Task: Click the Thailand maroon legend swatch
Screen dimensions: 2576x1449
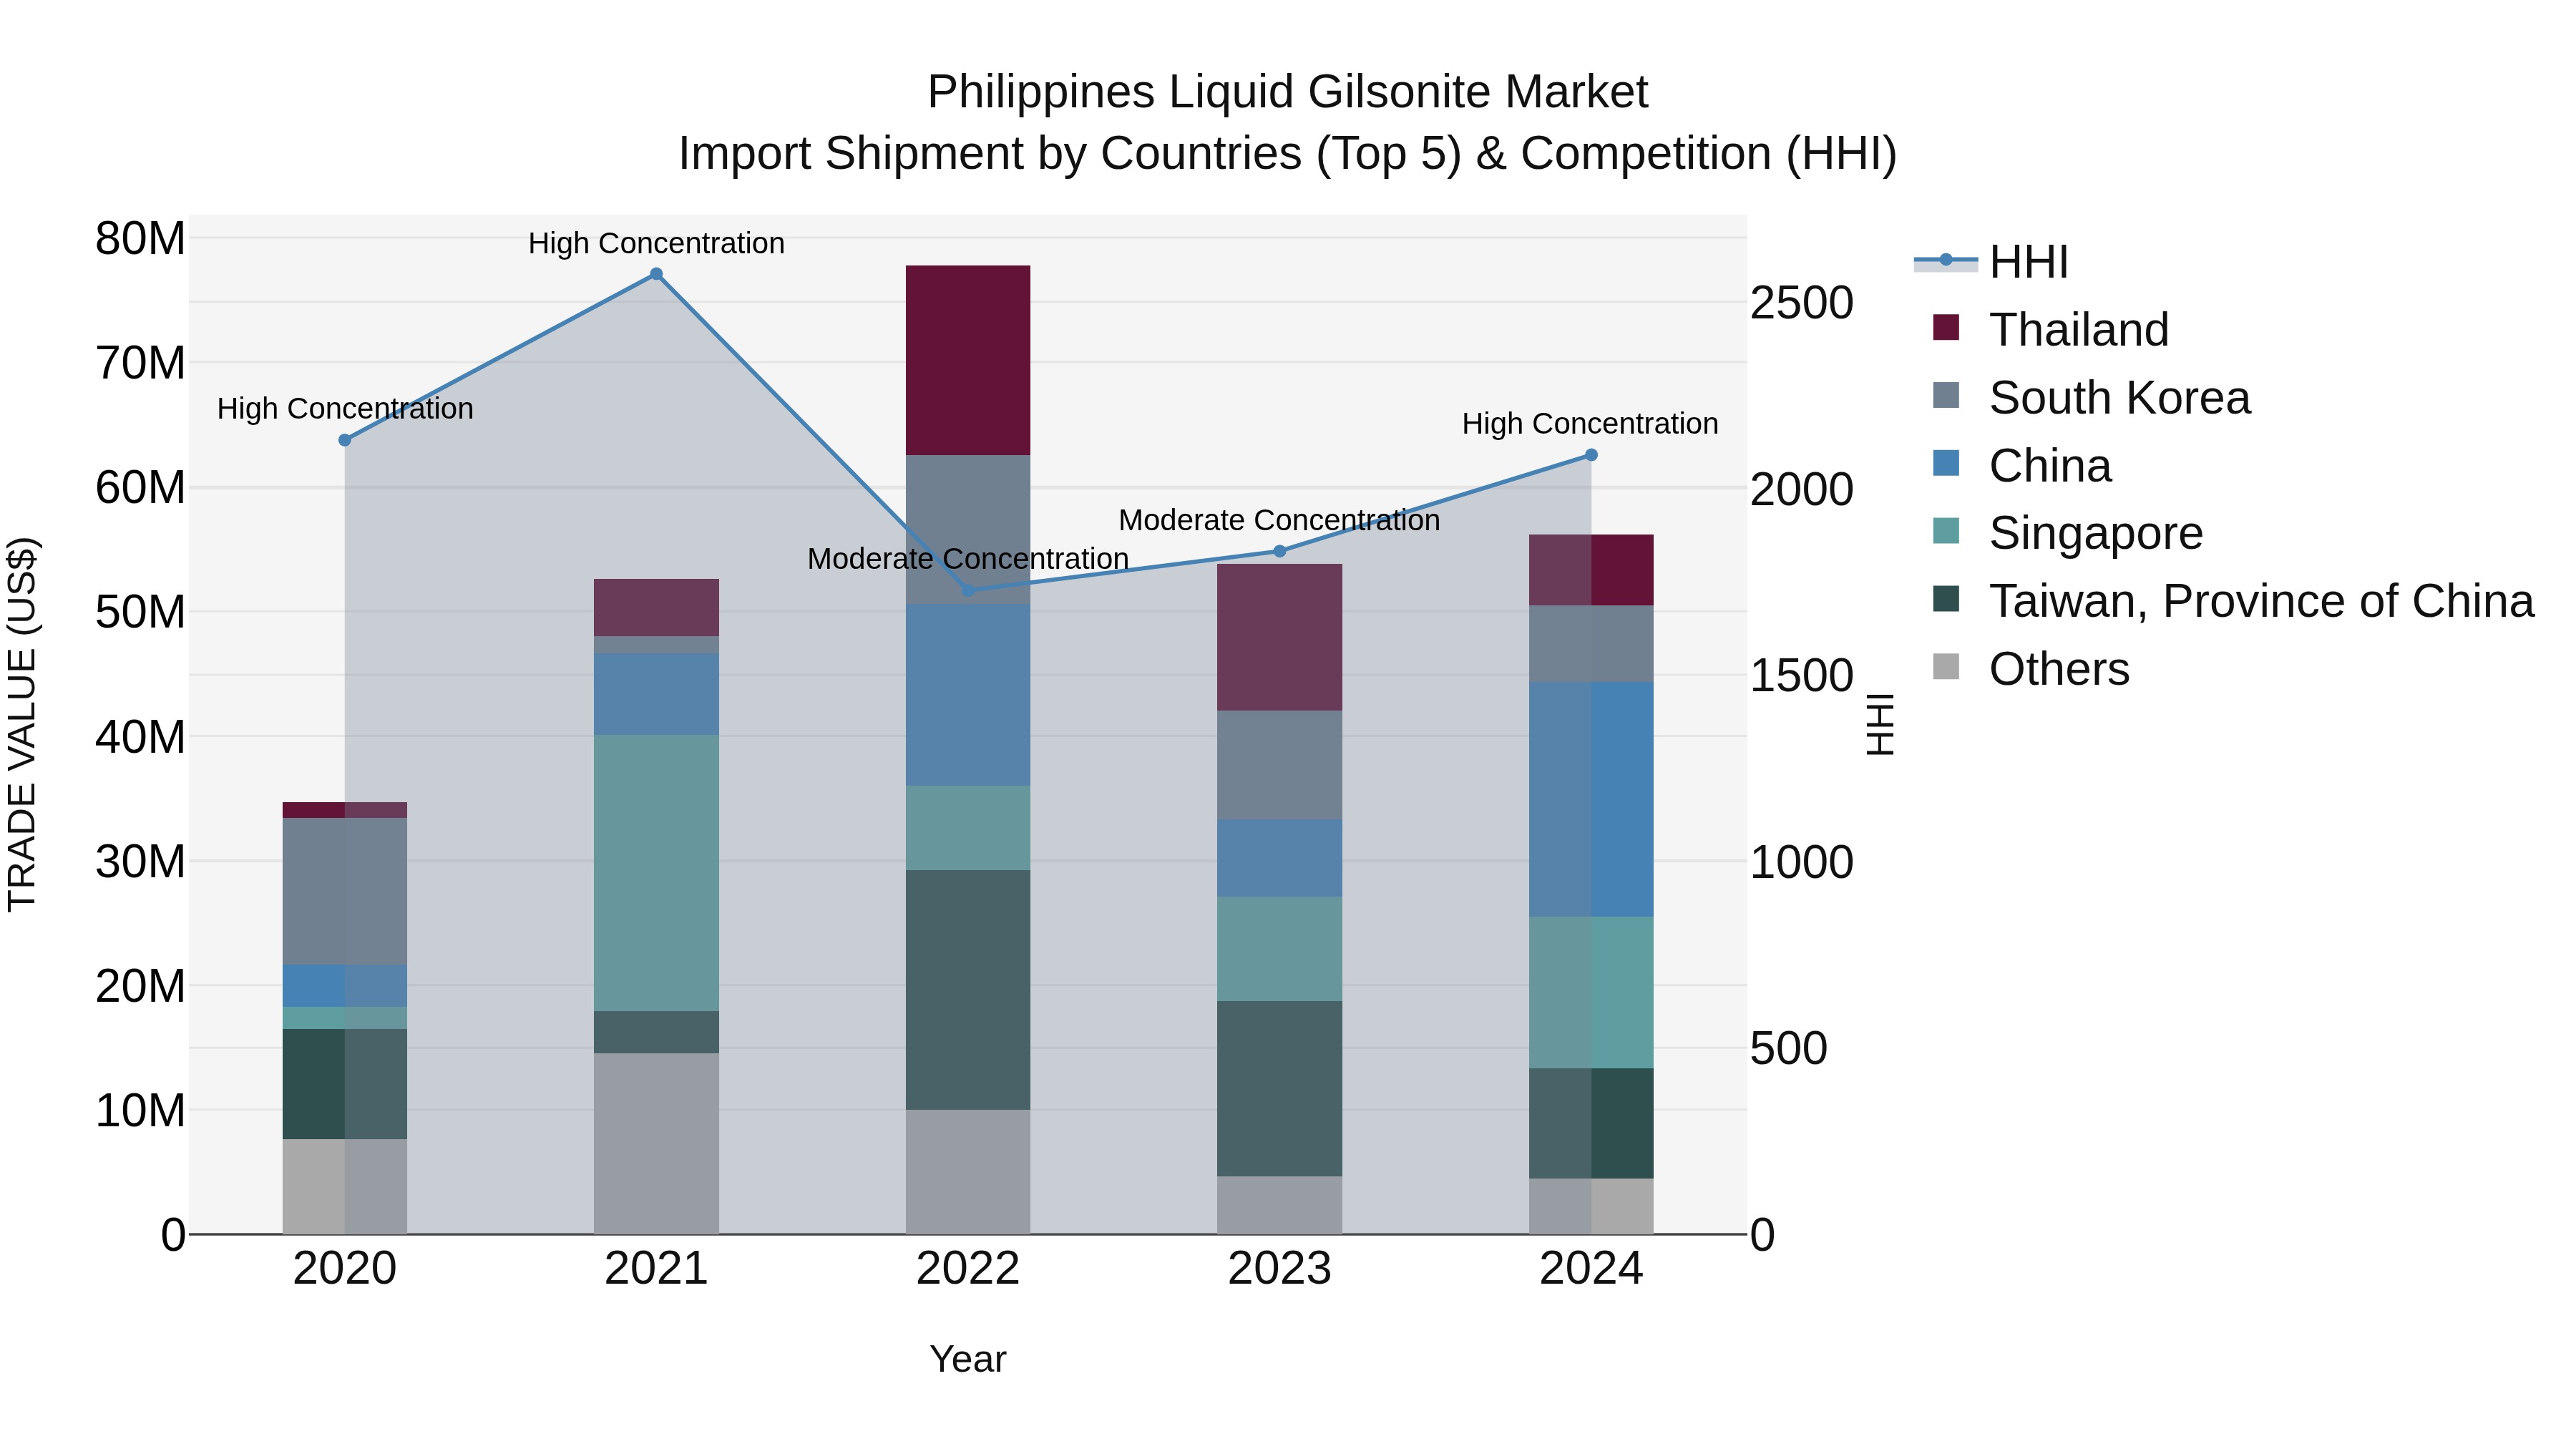Action: point(1946,327)
